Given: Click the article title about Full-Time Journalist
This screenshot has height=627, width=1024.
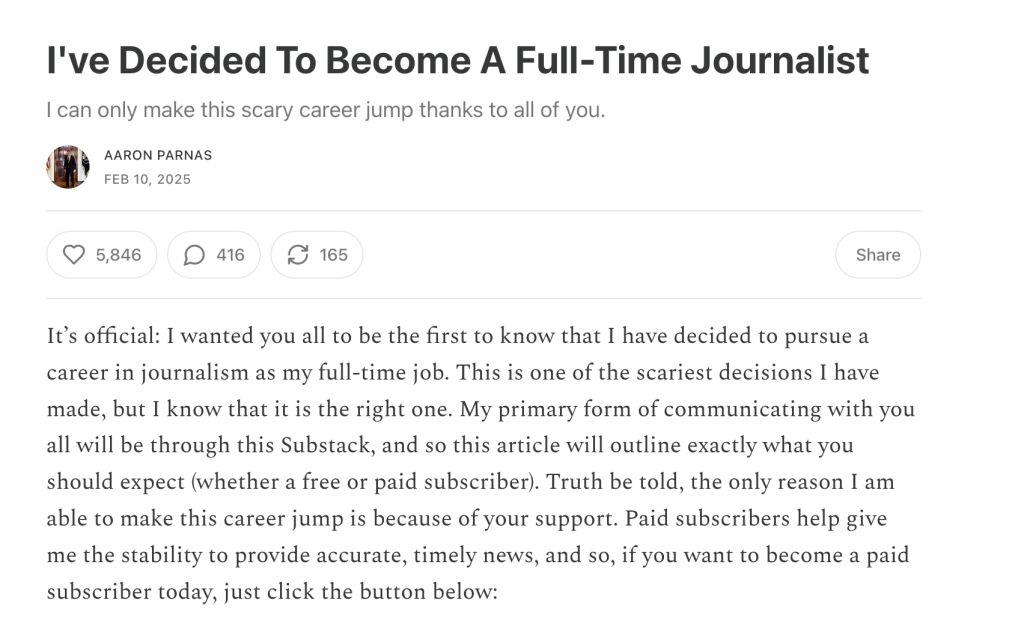Looking at the screenshot, I should (458, 60).
